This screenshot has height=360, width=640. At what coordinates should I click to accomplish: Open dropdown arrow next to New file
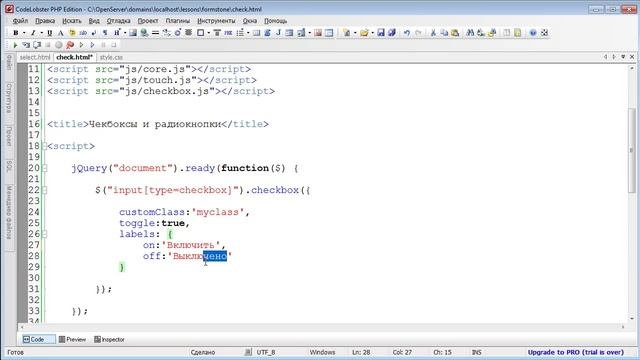tap(355, 33)
